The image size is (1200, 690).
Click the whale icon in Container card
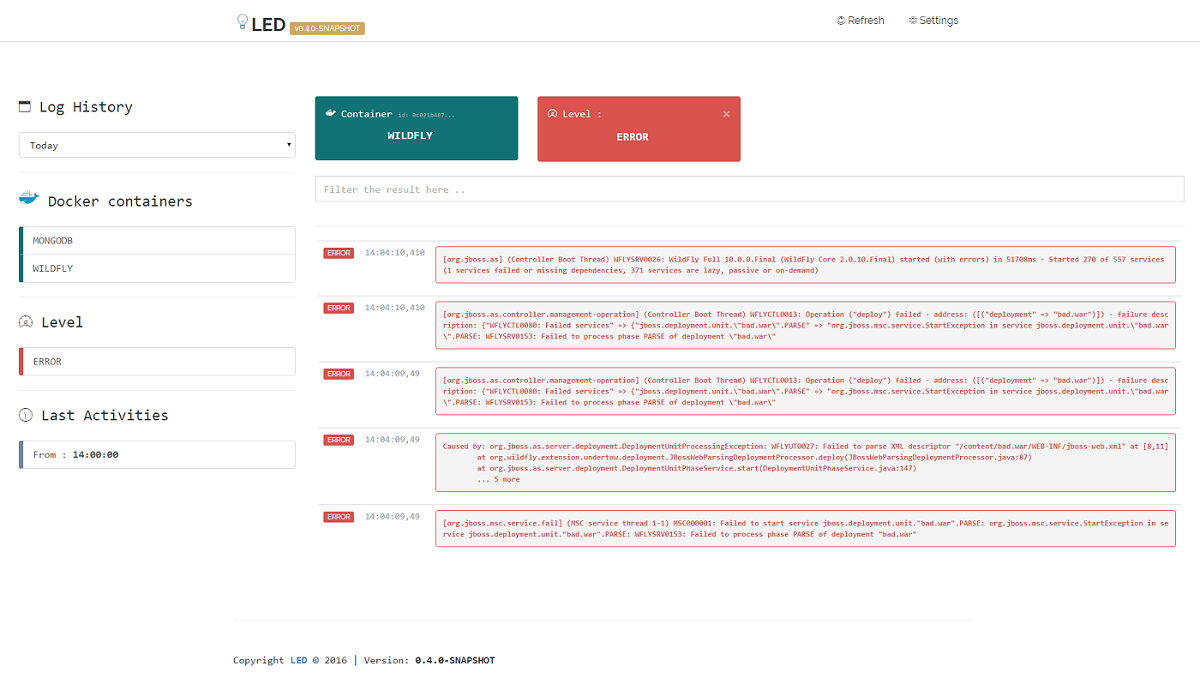(x=330, y=113)
